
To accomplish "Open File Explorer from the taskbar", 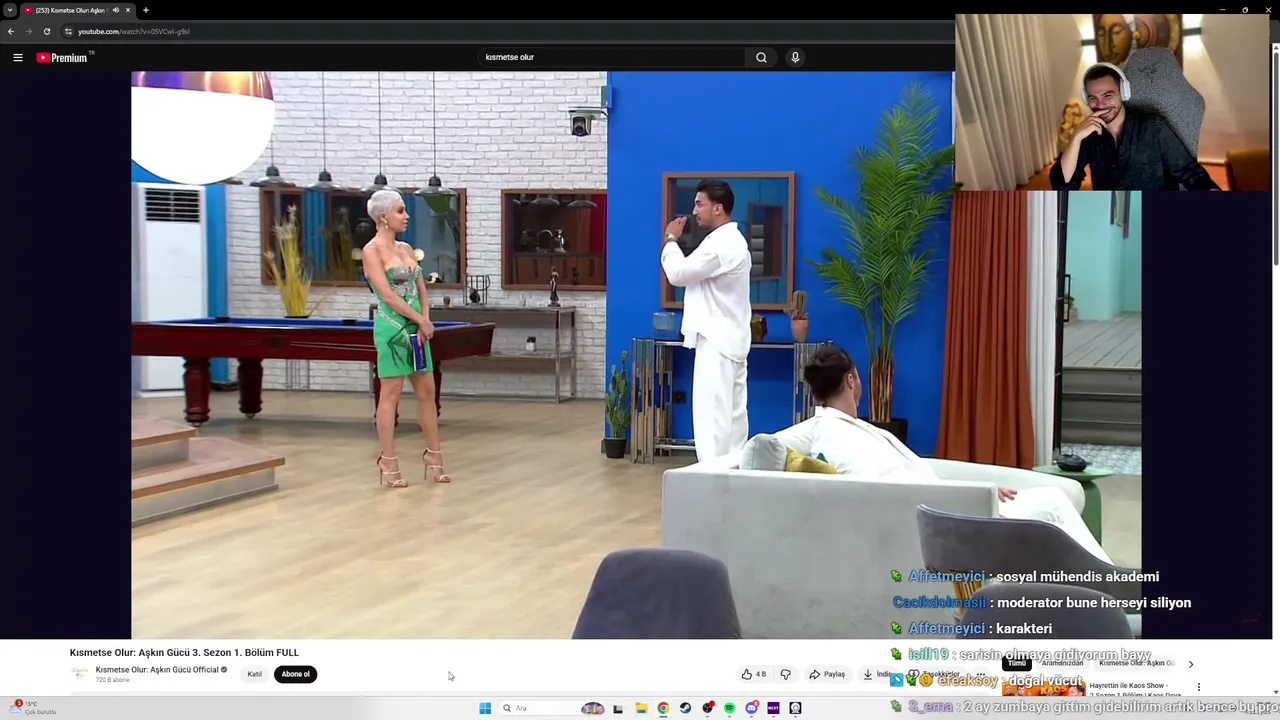I will point(641,708).
